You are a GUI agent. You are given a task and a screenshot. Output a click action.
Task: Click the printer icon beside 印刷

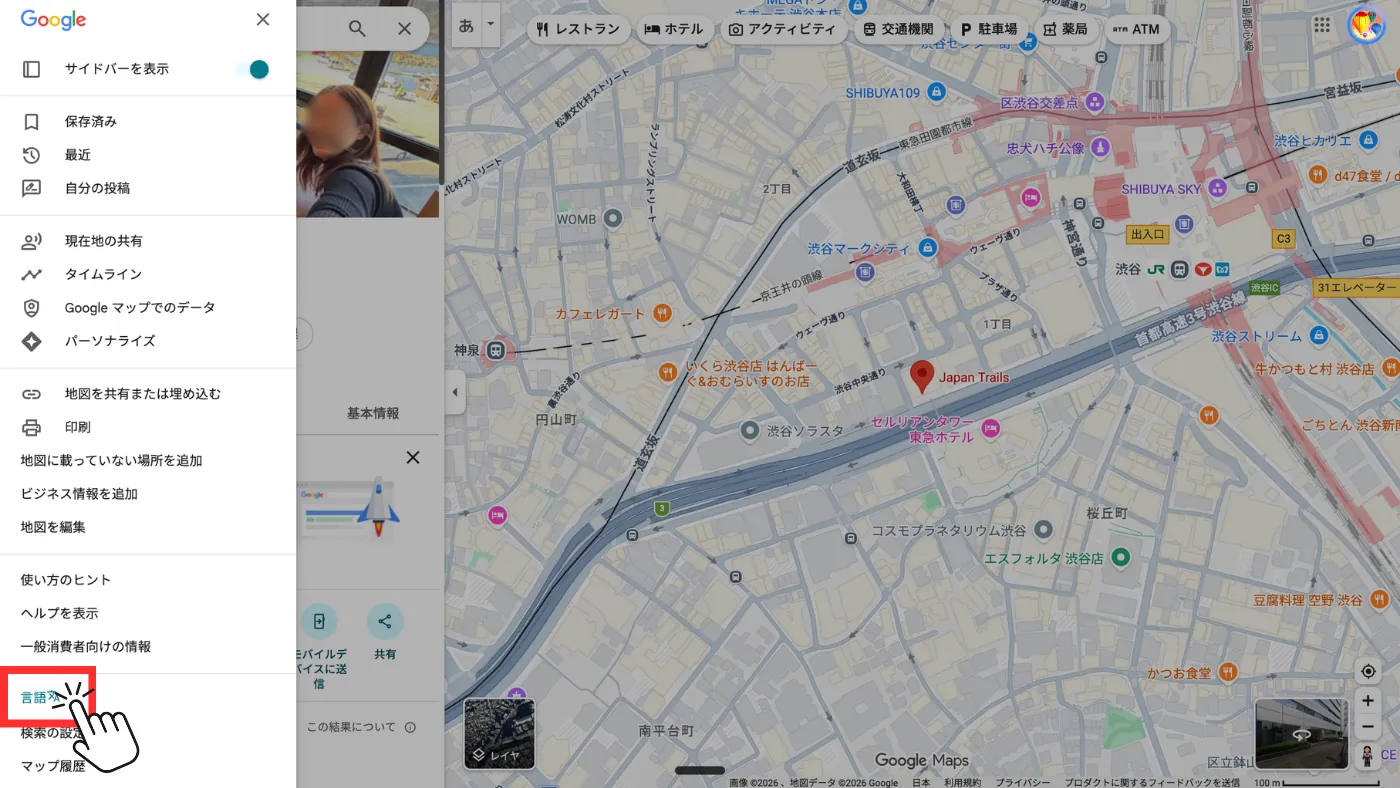click(31, 427)
